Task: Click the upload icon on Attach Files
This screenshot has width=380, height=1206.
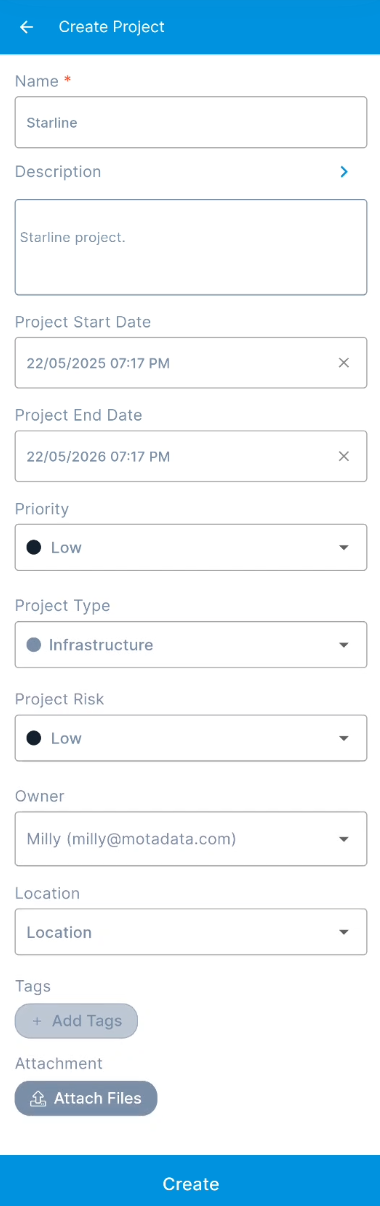Action: click(x=38, y=1098)
